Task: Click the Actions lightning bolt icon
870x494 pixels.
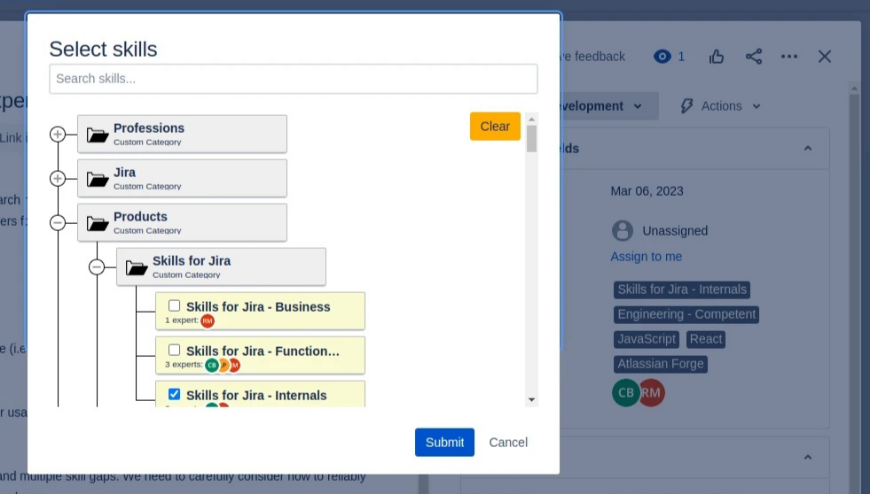Action: tap(687, 106)
